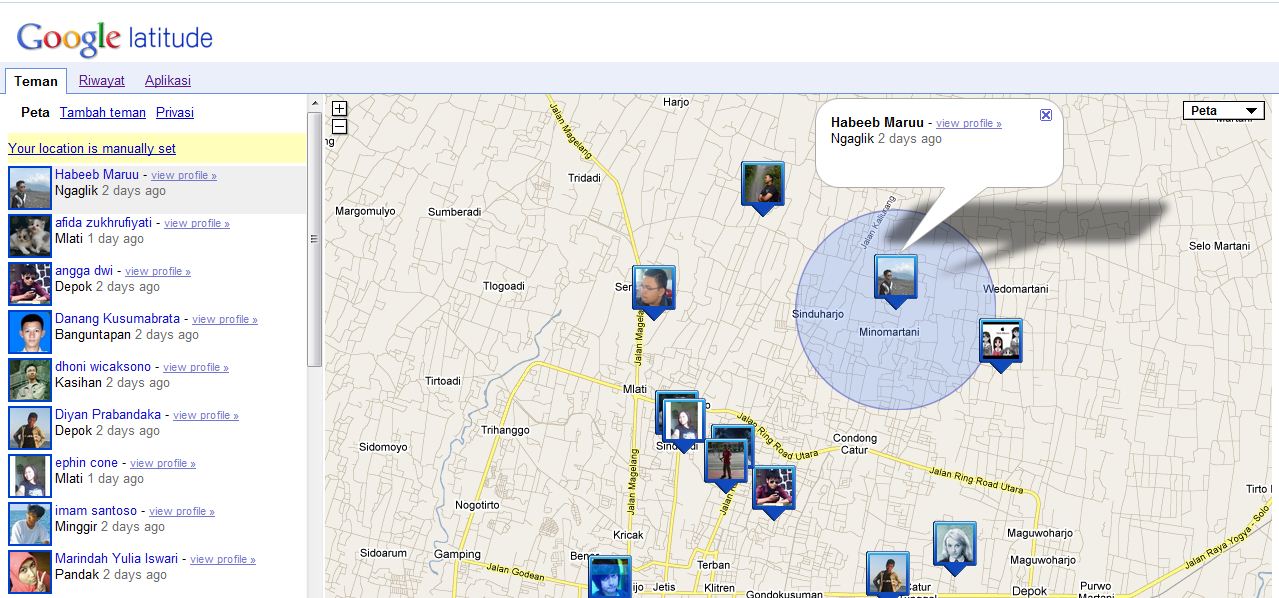Screen dimensions: 1279x598
Task: Open view profile link for angga dwi
Action: coord(158,272)
